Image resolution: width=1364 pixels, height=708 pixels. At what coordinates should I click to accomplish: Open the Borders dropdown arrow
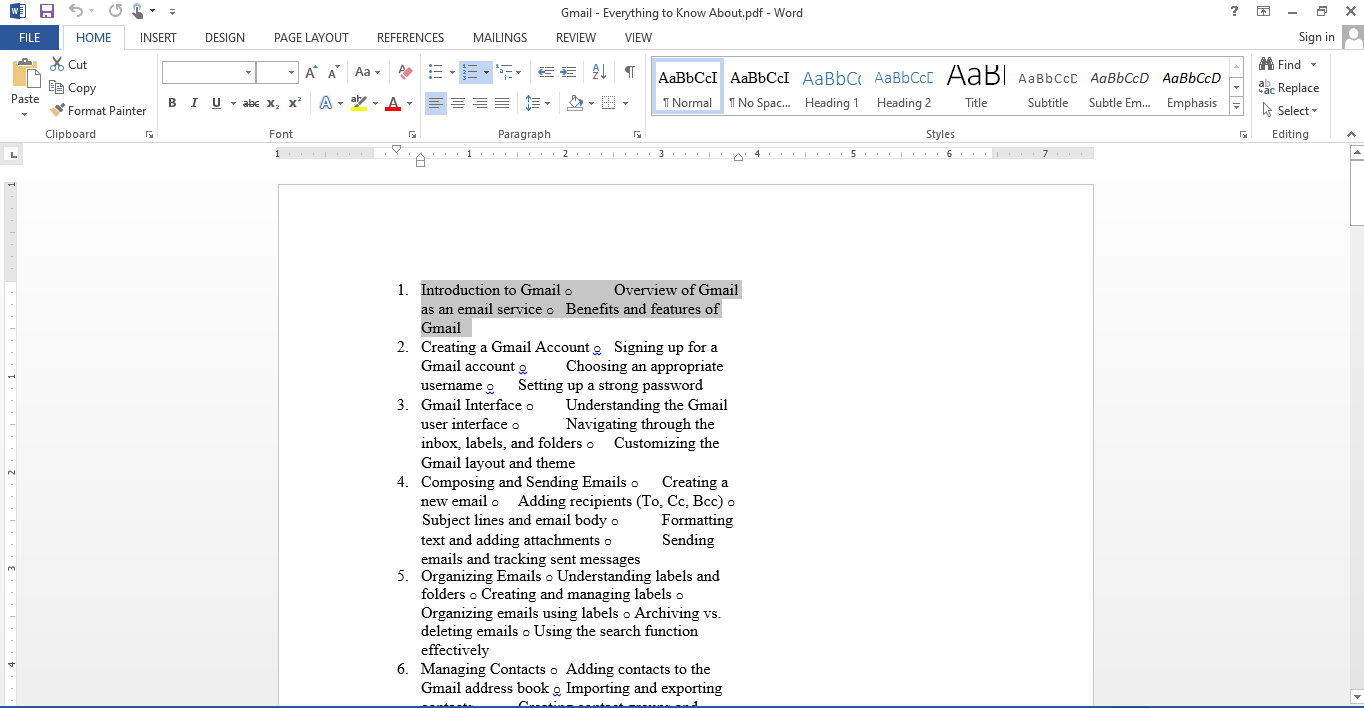click(625, 103)
